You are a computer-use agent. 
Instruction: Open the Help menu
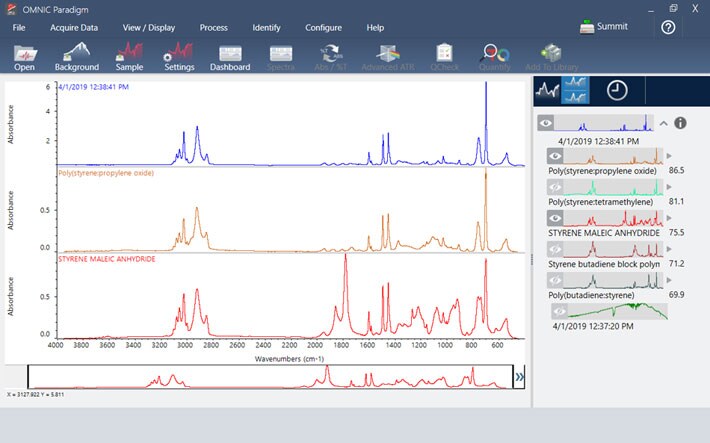pos(375,28)
